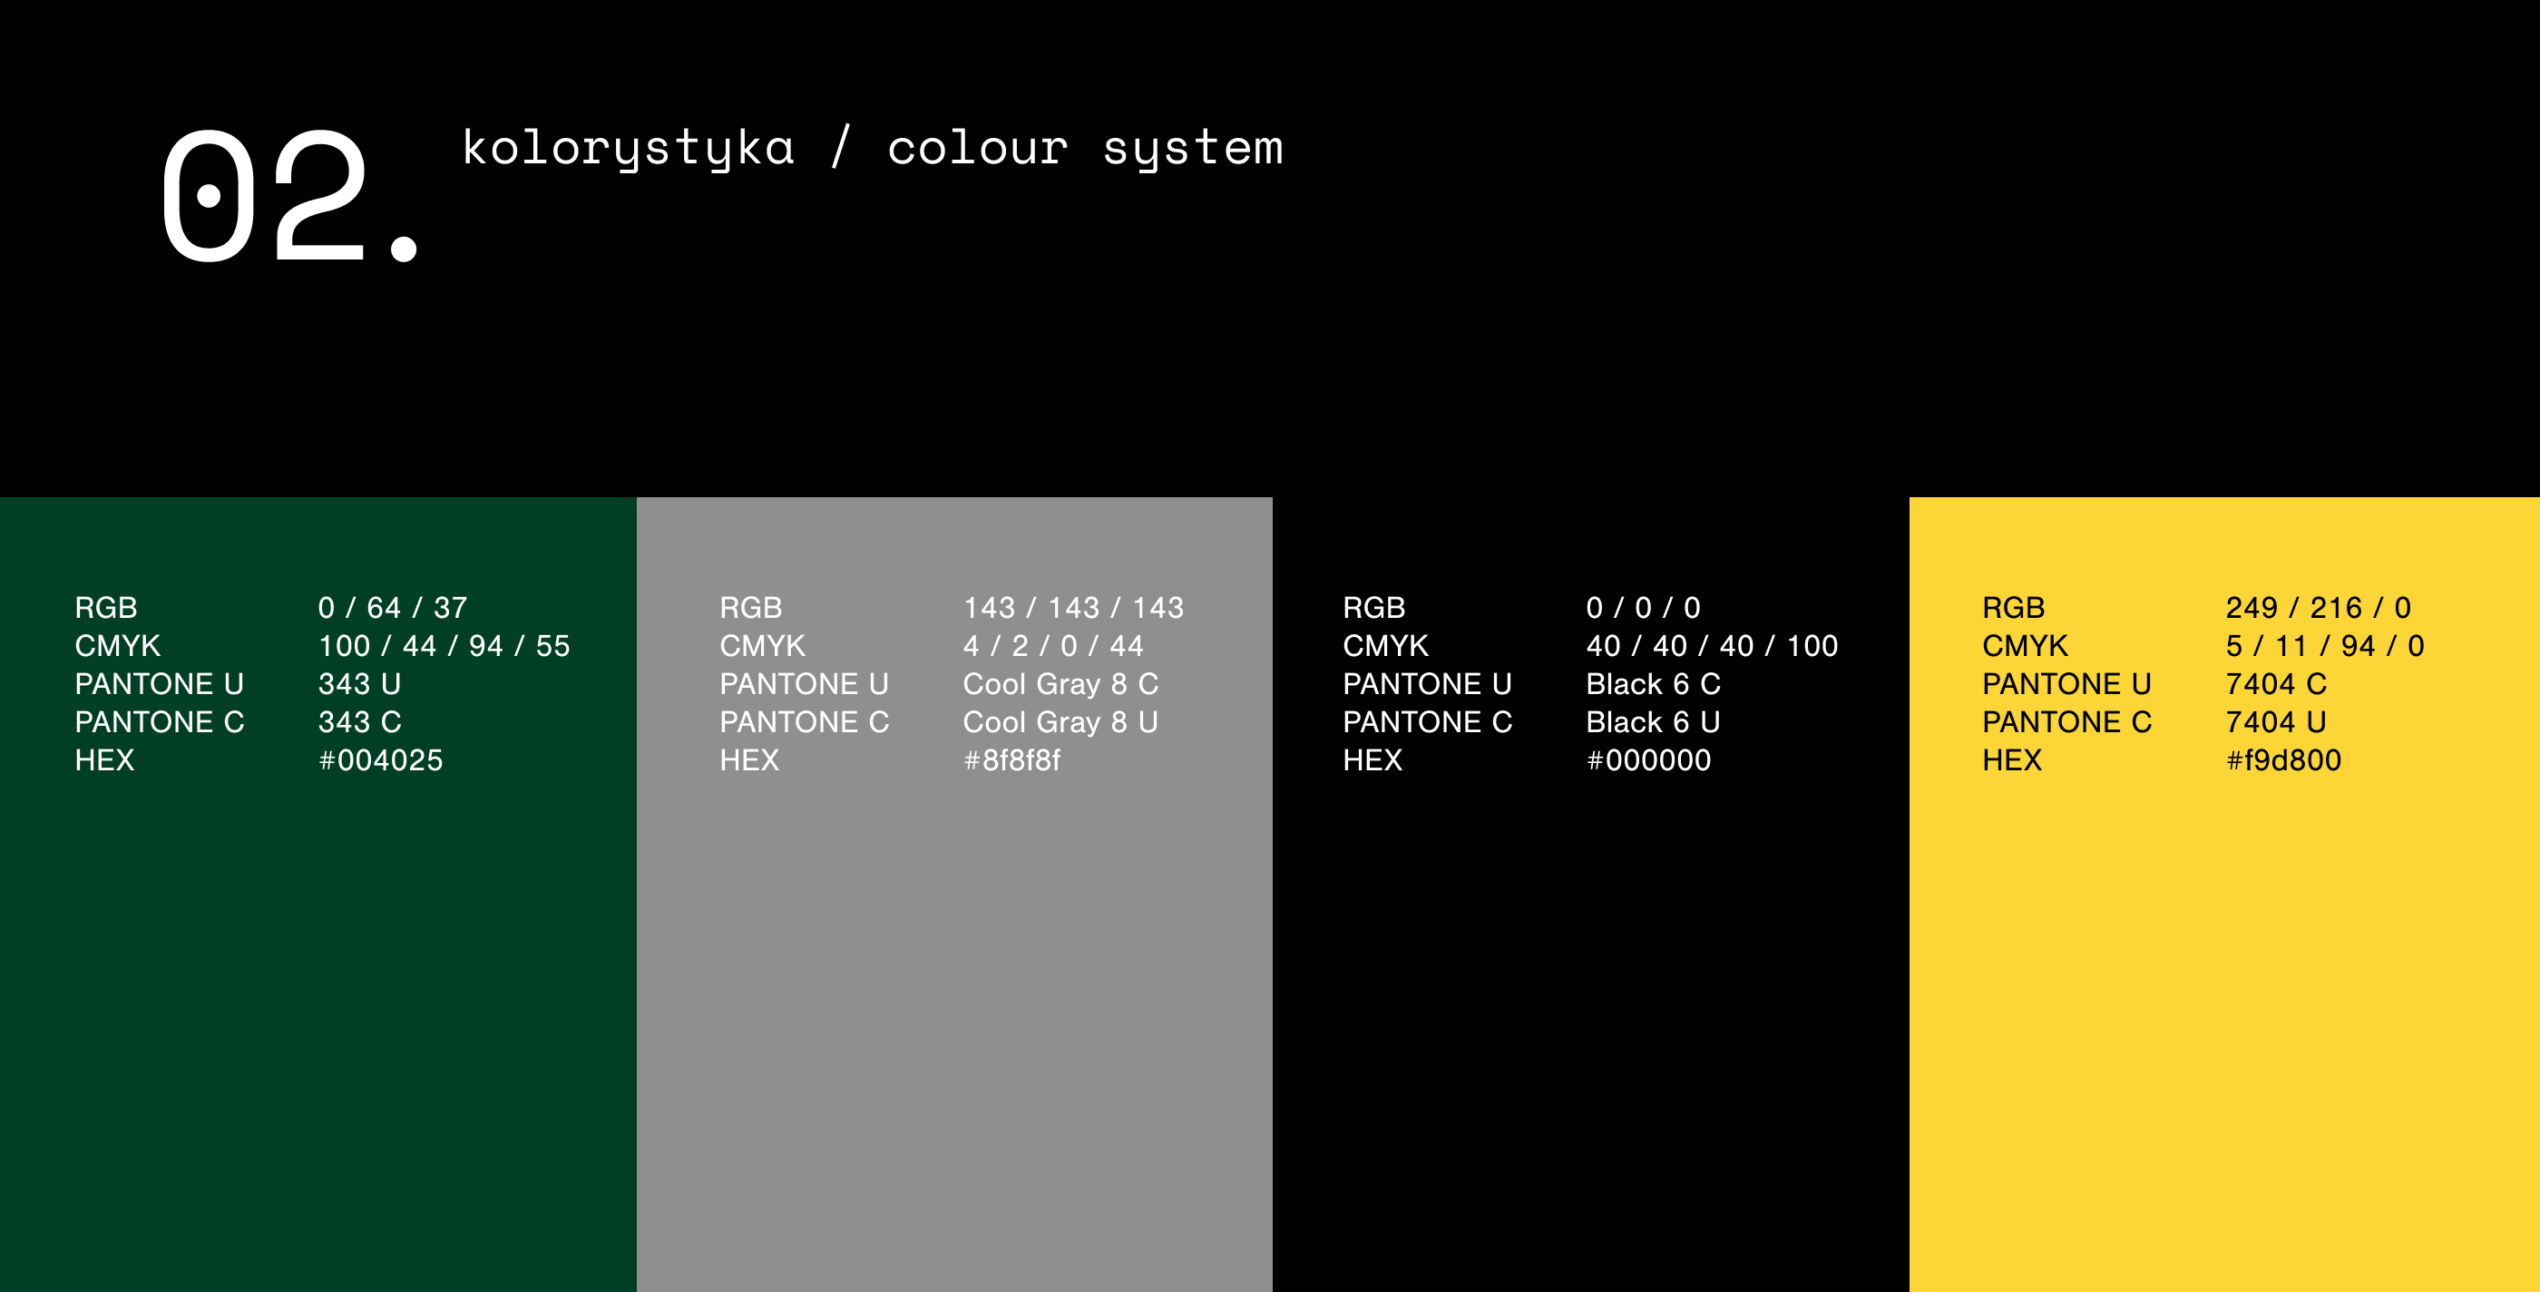This screenshot has height=1292, width=2540.
Task: Click the '343 U' Pantone value
Action: (x=359, y=684)
